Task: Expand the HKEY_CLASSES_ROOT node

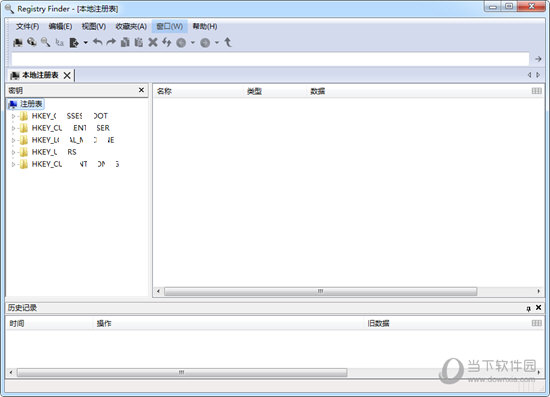Action: point(13,116)
